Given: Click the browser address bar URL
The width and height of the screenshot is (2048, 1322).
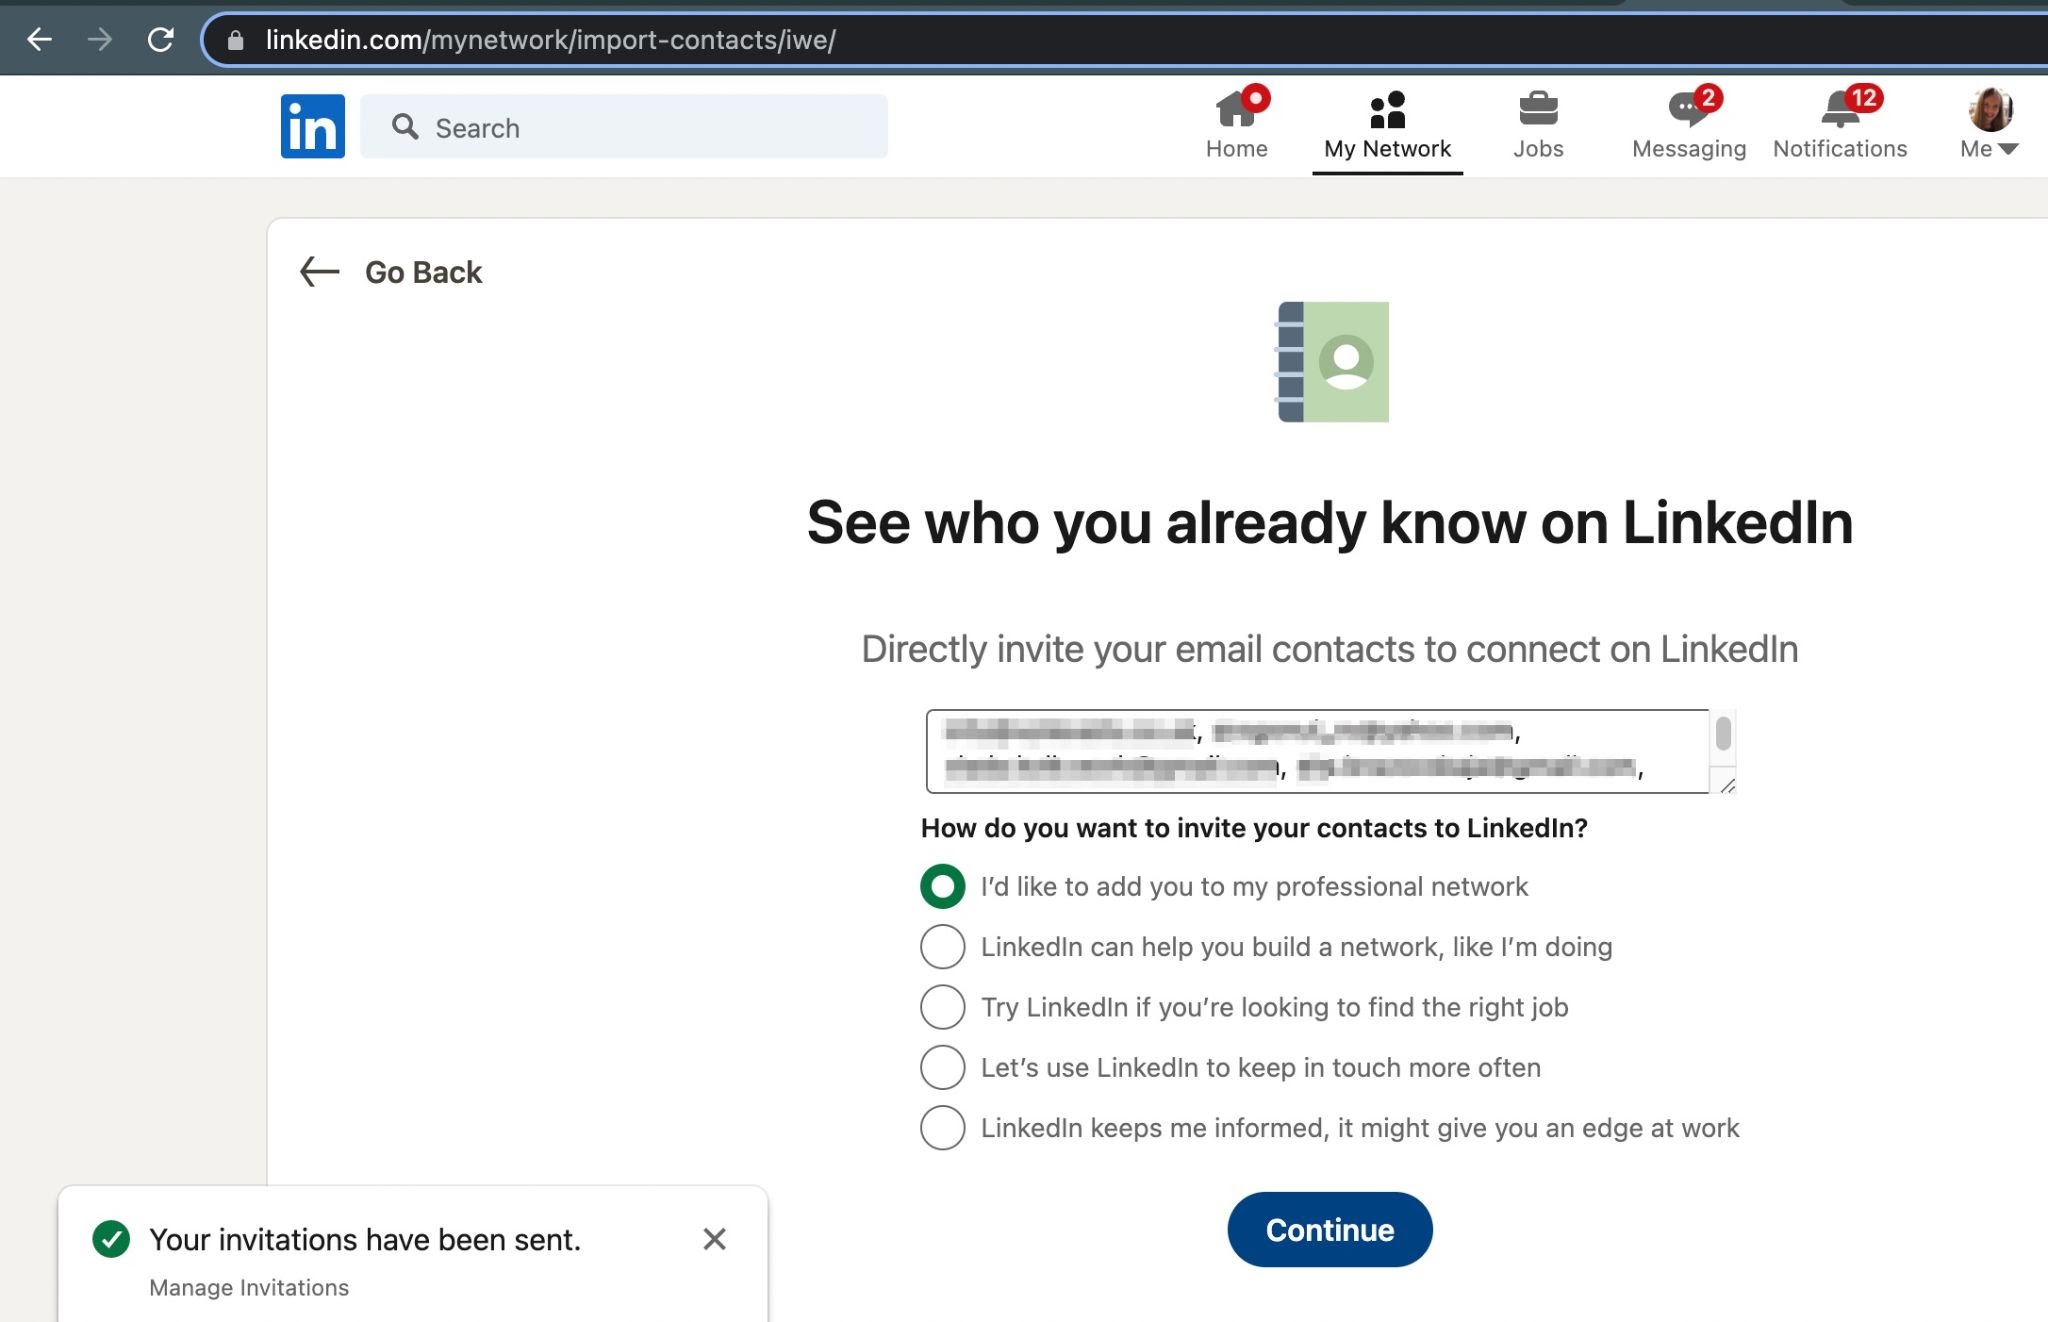Looking at the screenshot, I should pyautogui.click(x=550, y=40).
